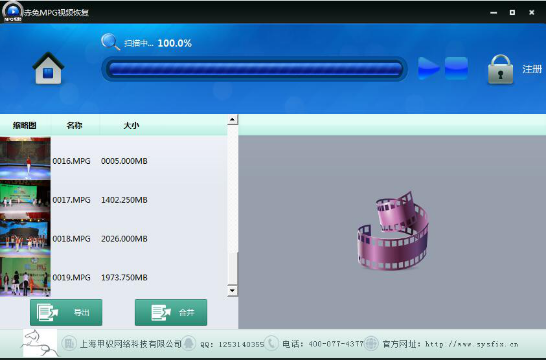This screenshot has height=360, width=546.
Task: Click the film reel preview icon
Action: click(x=393, y=230)
